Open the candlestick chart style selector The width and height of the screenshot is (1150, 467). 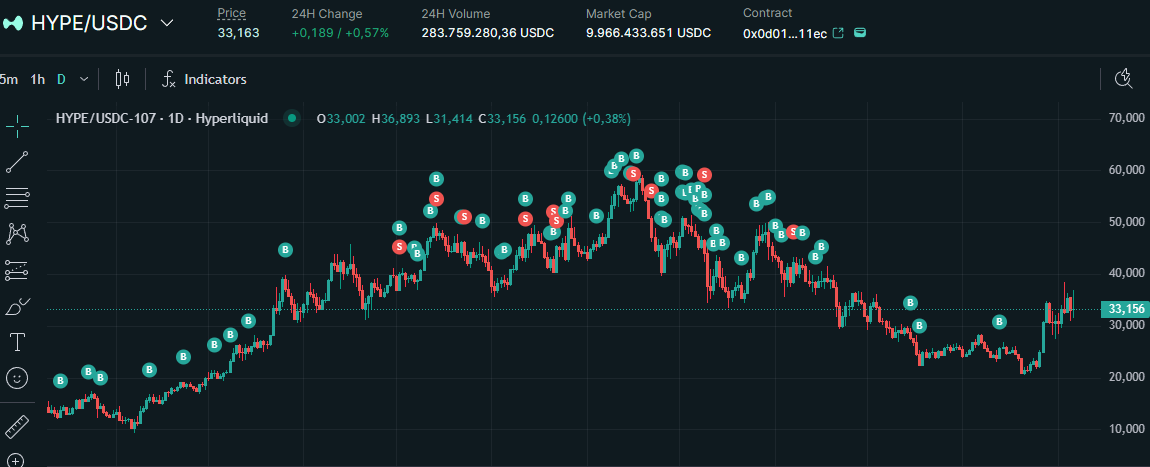point(122,79)
